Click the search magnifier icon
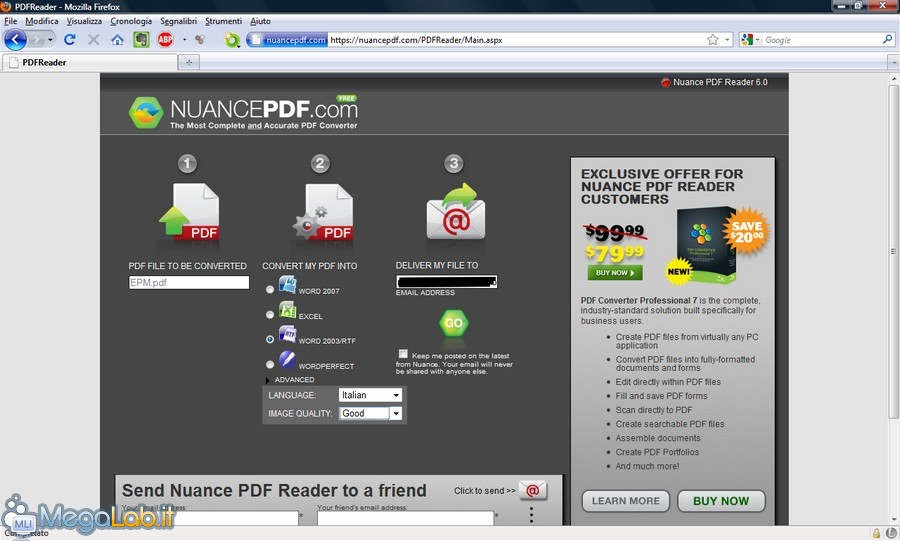The image size is (900, 541). click(887, 40)
